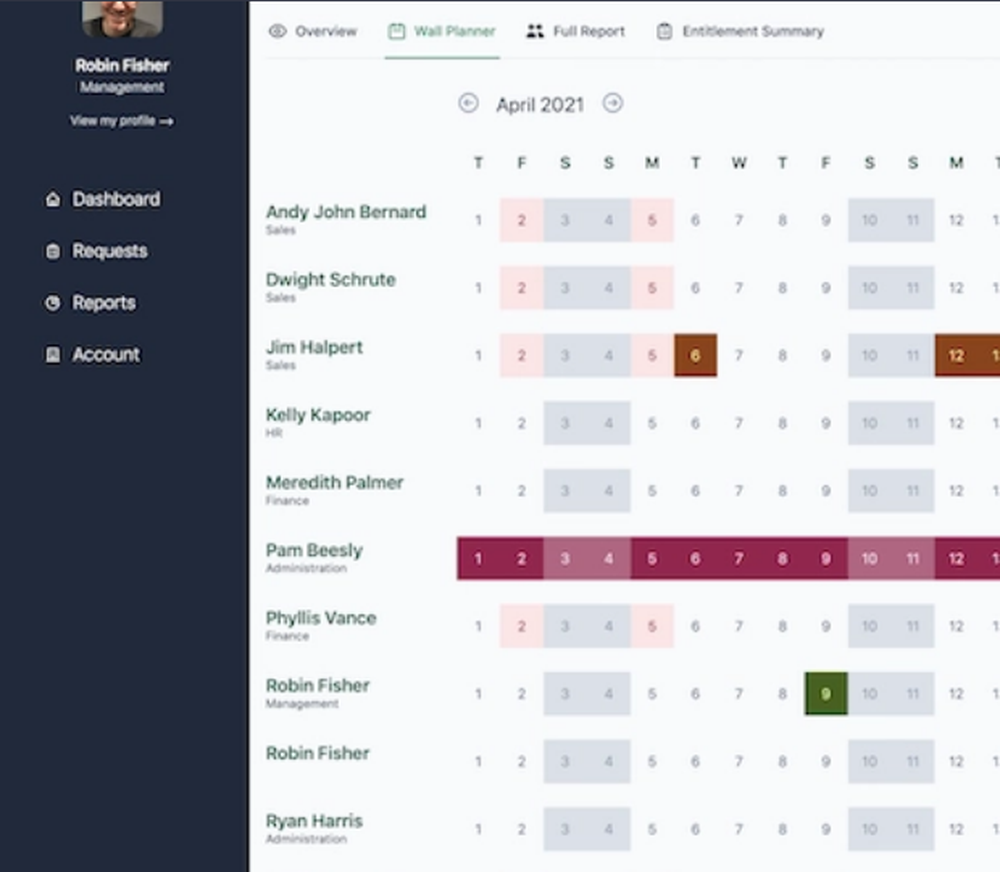Click the Account icon in the sidebar
Viewport: 1000px width, 872px height.
pyautogui.click(x=53, y=355)
